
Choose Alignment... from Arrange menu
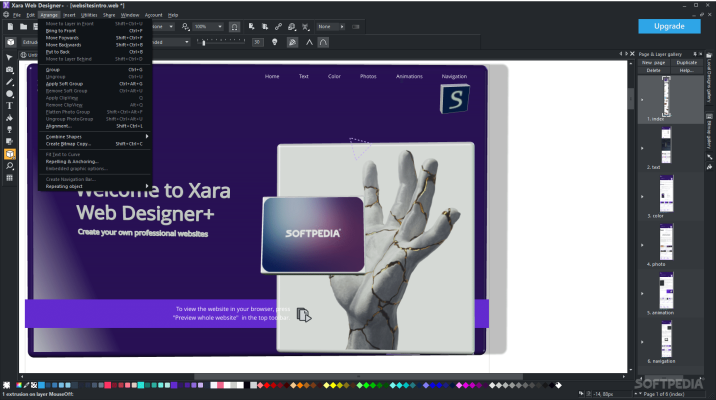[95, 126]
